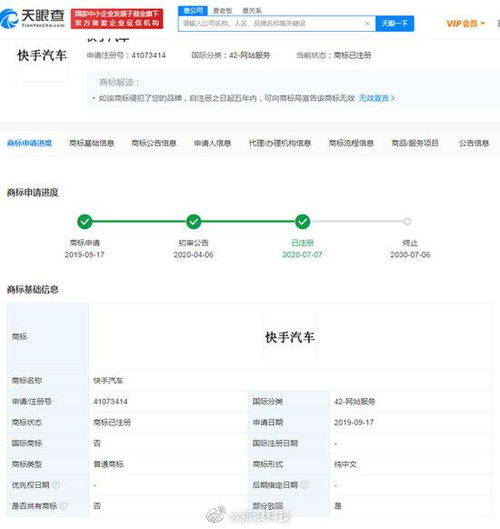Open the 无效宣告 link
Image resolution: width=500 pixels, height=529 pixels.
[376, 98]
